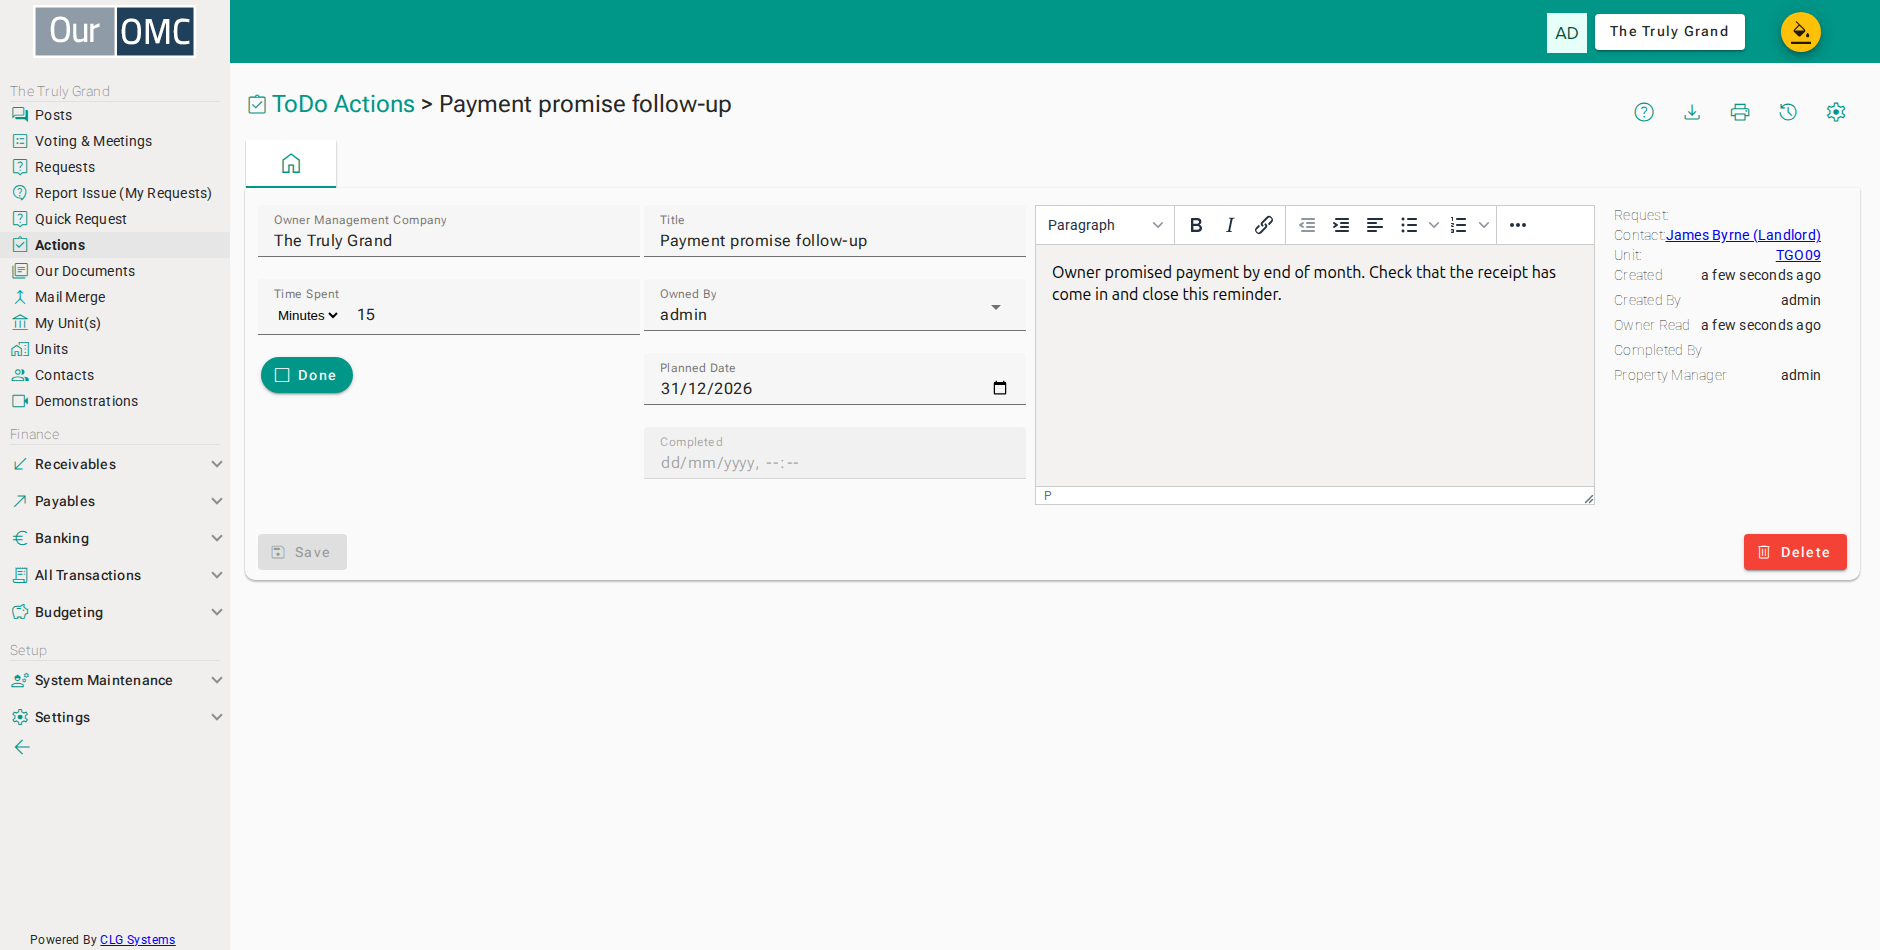Open the more options ellipsis in editor

tap(1518, 225)
